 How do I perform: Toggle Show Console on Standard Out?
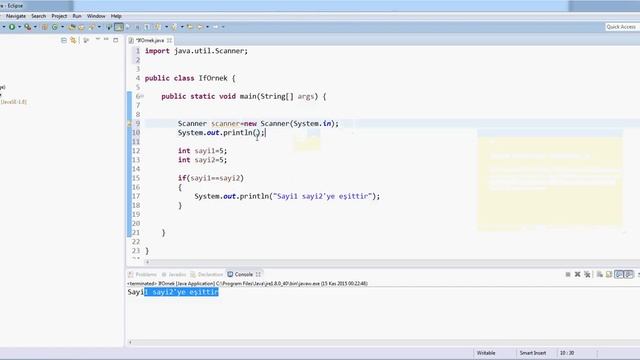click(619, 274)
